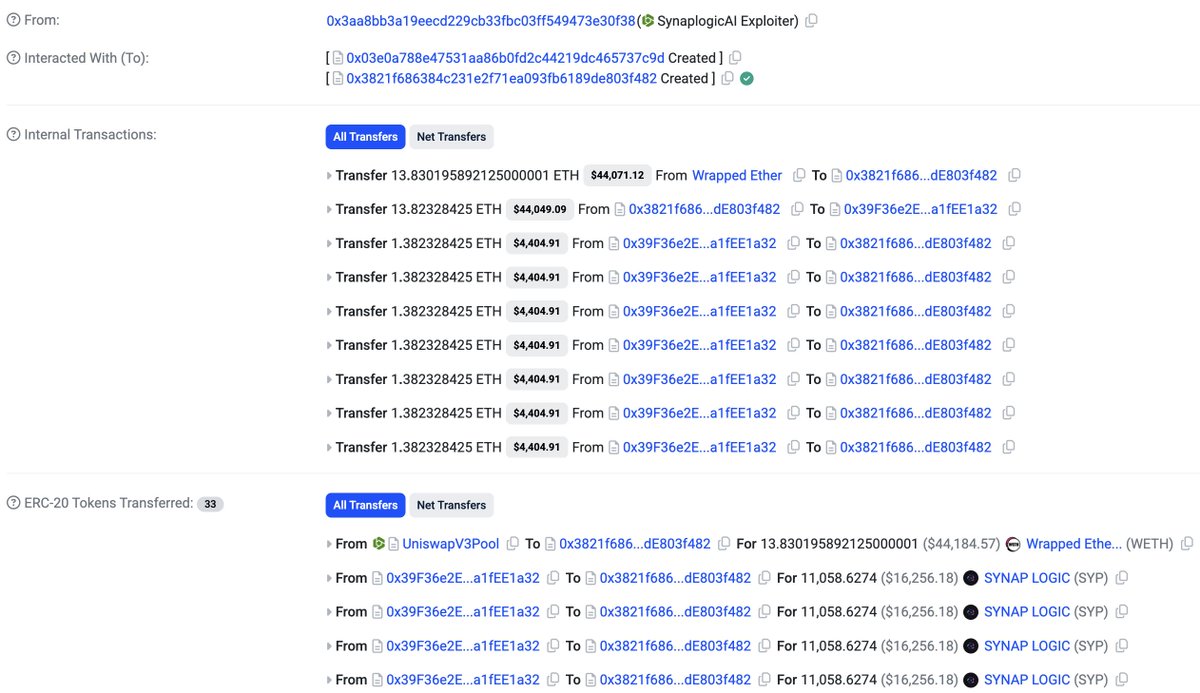Click the green UniswapV3Pool label icon
The image size is (1200, 693).
pyautogui.click(x=379, y=544)
